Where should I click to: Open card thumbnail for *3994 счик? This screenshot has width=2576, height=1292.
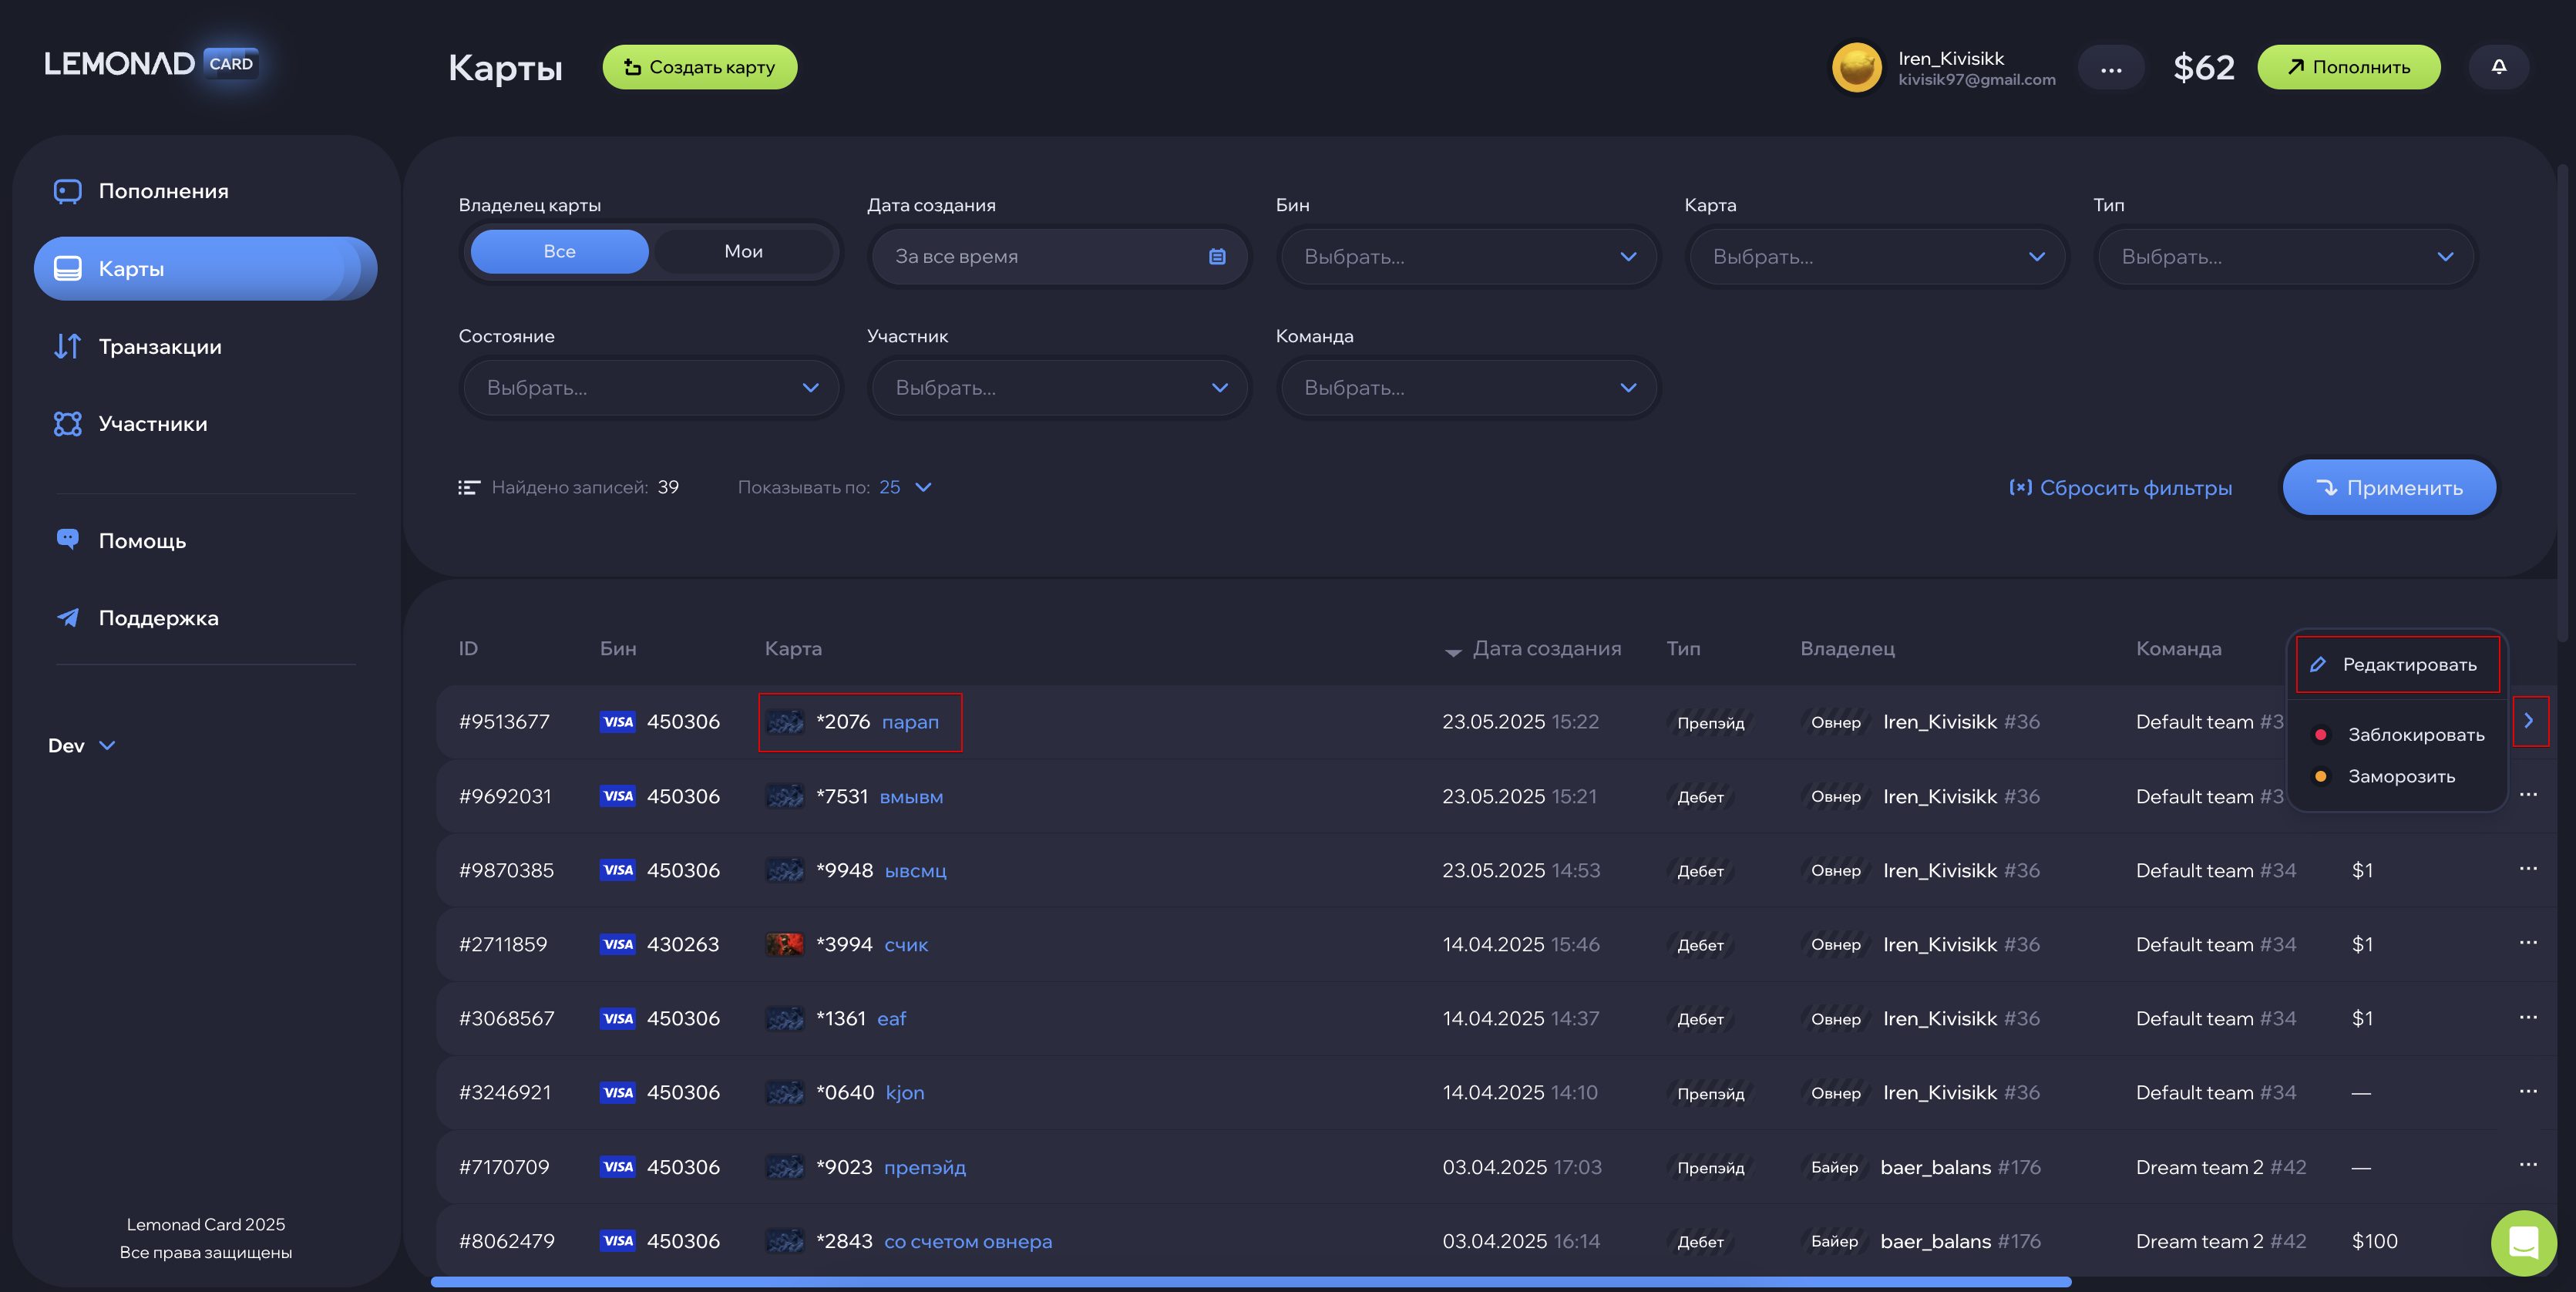pos(784,944)
